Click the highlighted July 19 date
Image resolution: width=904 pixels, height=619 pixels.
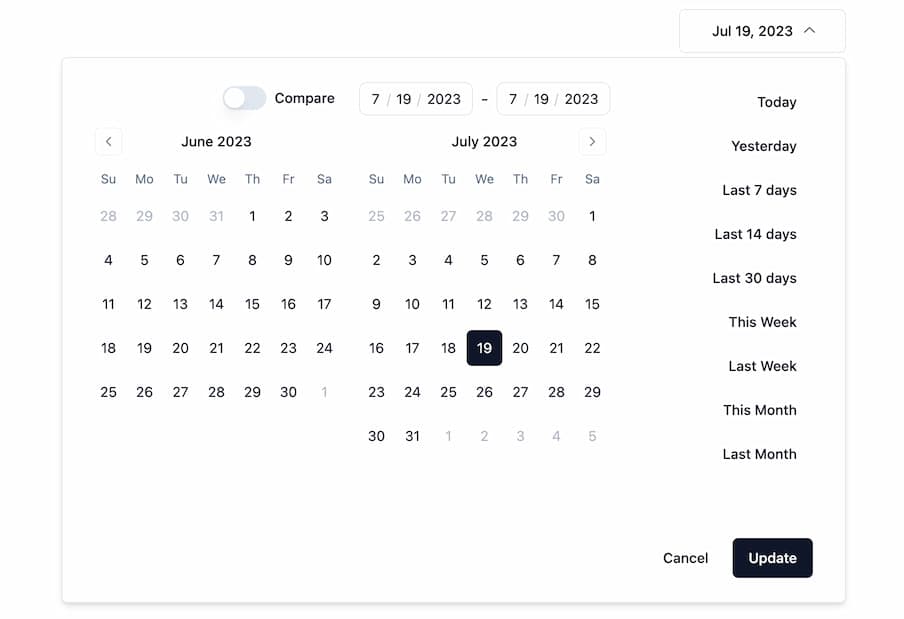tap(484, 348)
